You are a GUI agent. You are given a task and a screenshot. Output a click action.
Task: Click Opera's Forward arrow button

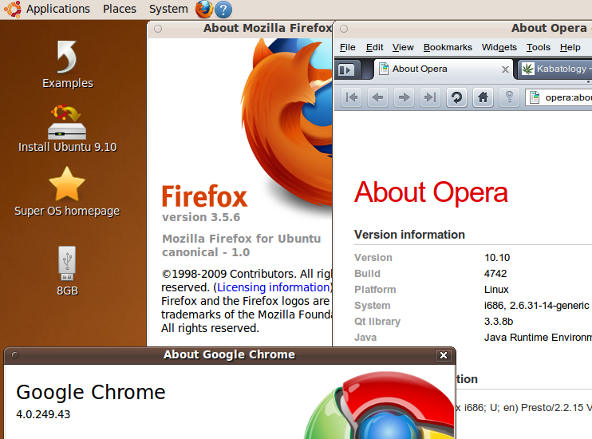tap(404, 97)
